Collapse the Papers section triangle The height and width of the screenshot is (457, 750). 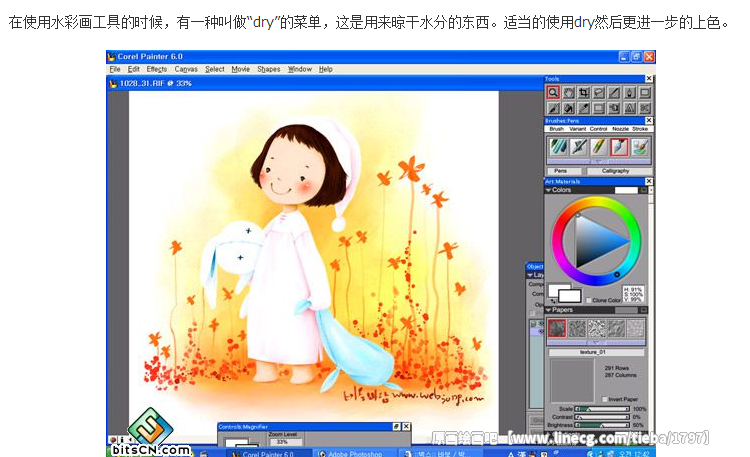pyautogui.click(x=549, y=310)
